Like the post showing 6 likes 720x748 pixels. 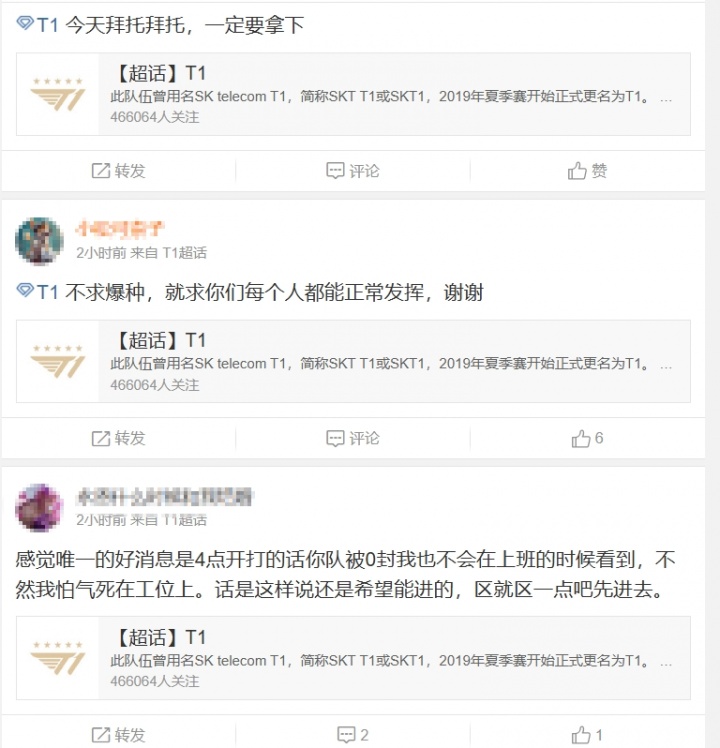coord(587,438)
